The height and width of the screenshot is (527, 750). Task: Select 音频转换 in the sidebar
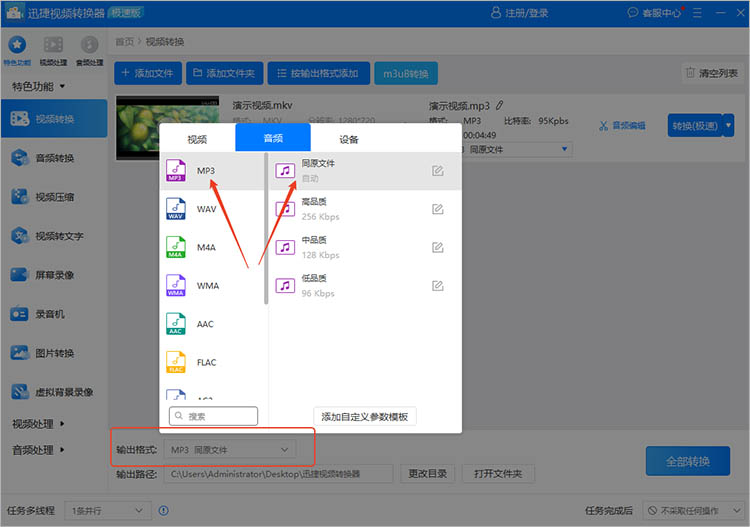(54, 158)
